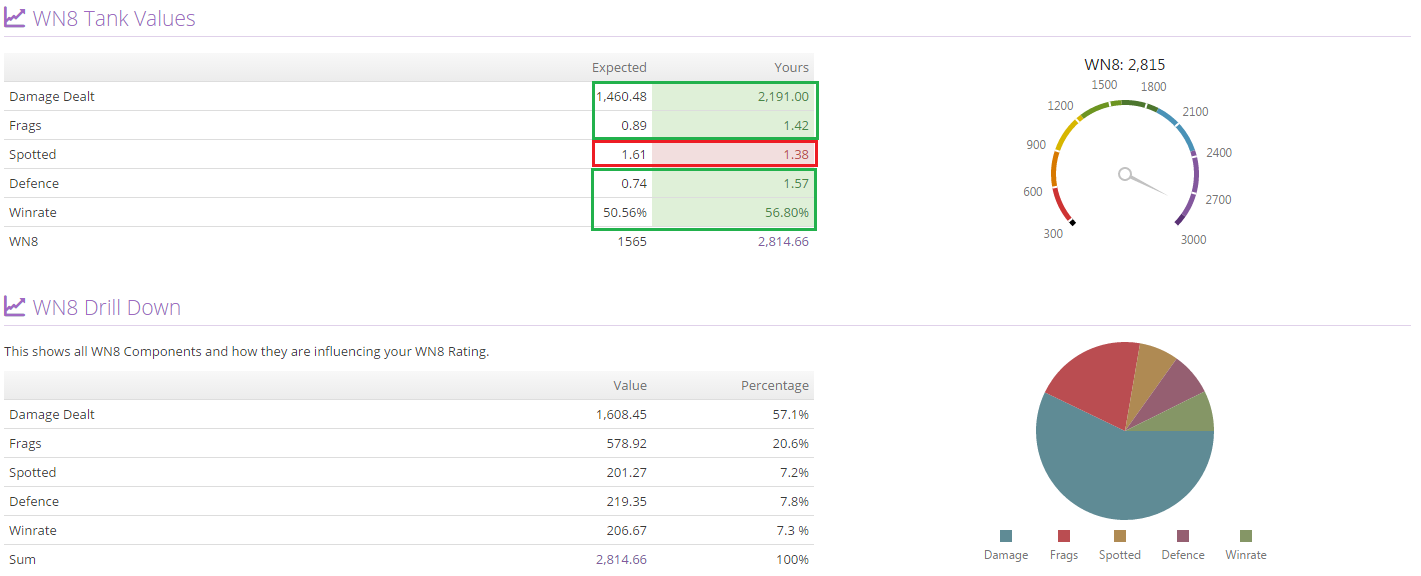The width and height of the screenshot is (1421, 576).
Task: Click the Winrate 56.80% cell
Action: (x=733, y=212)
